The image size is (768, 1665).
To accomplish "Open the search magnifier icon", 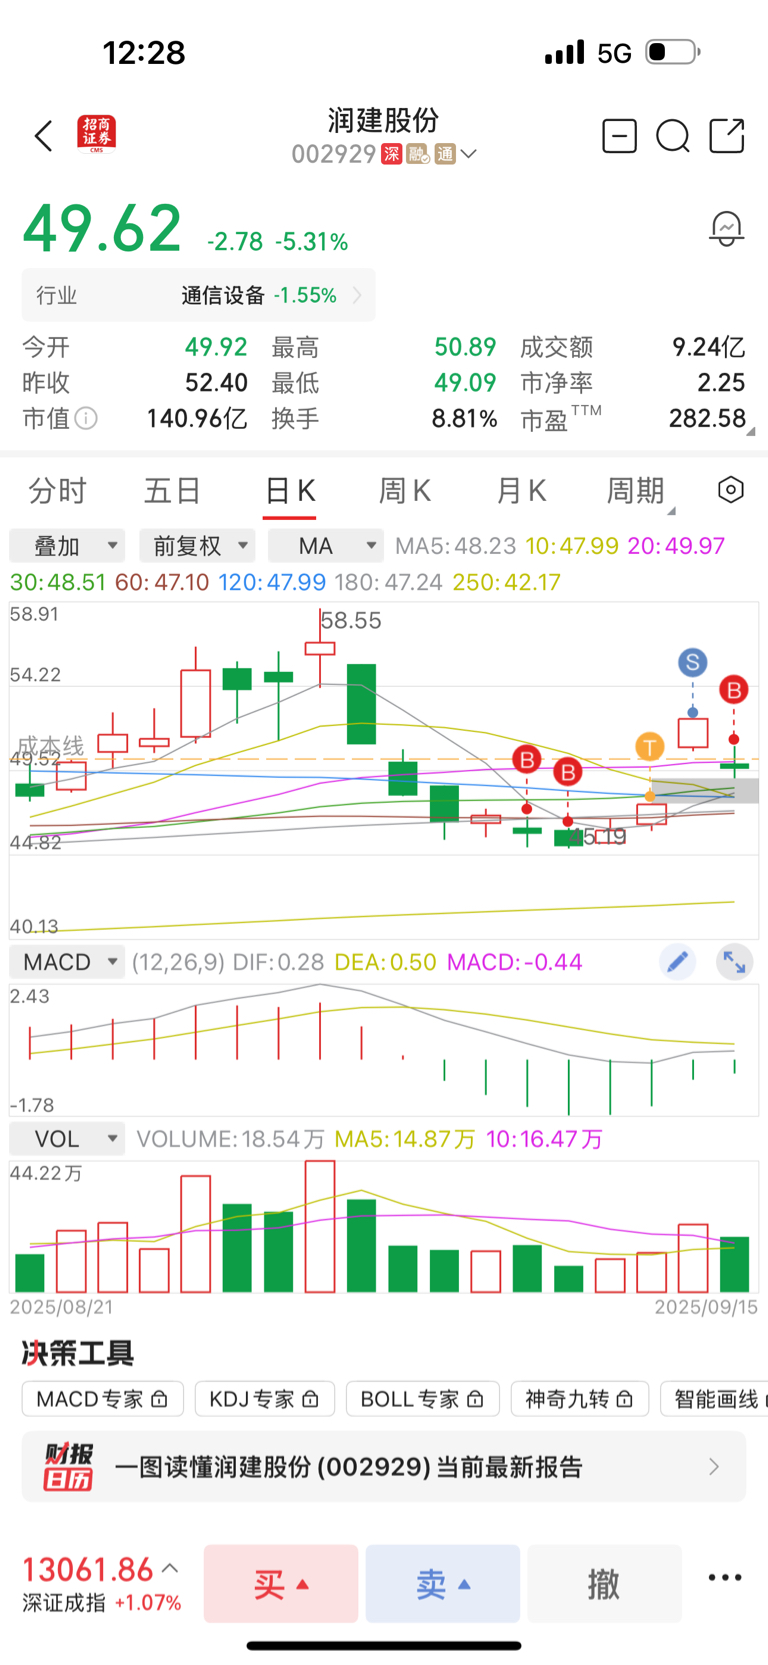I will [673, 136].
